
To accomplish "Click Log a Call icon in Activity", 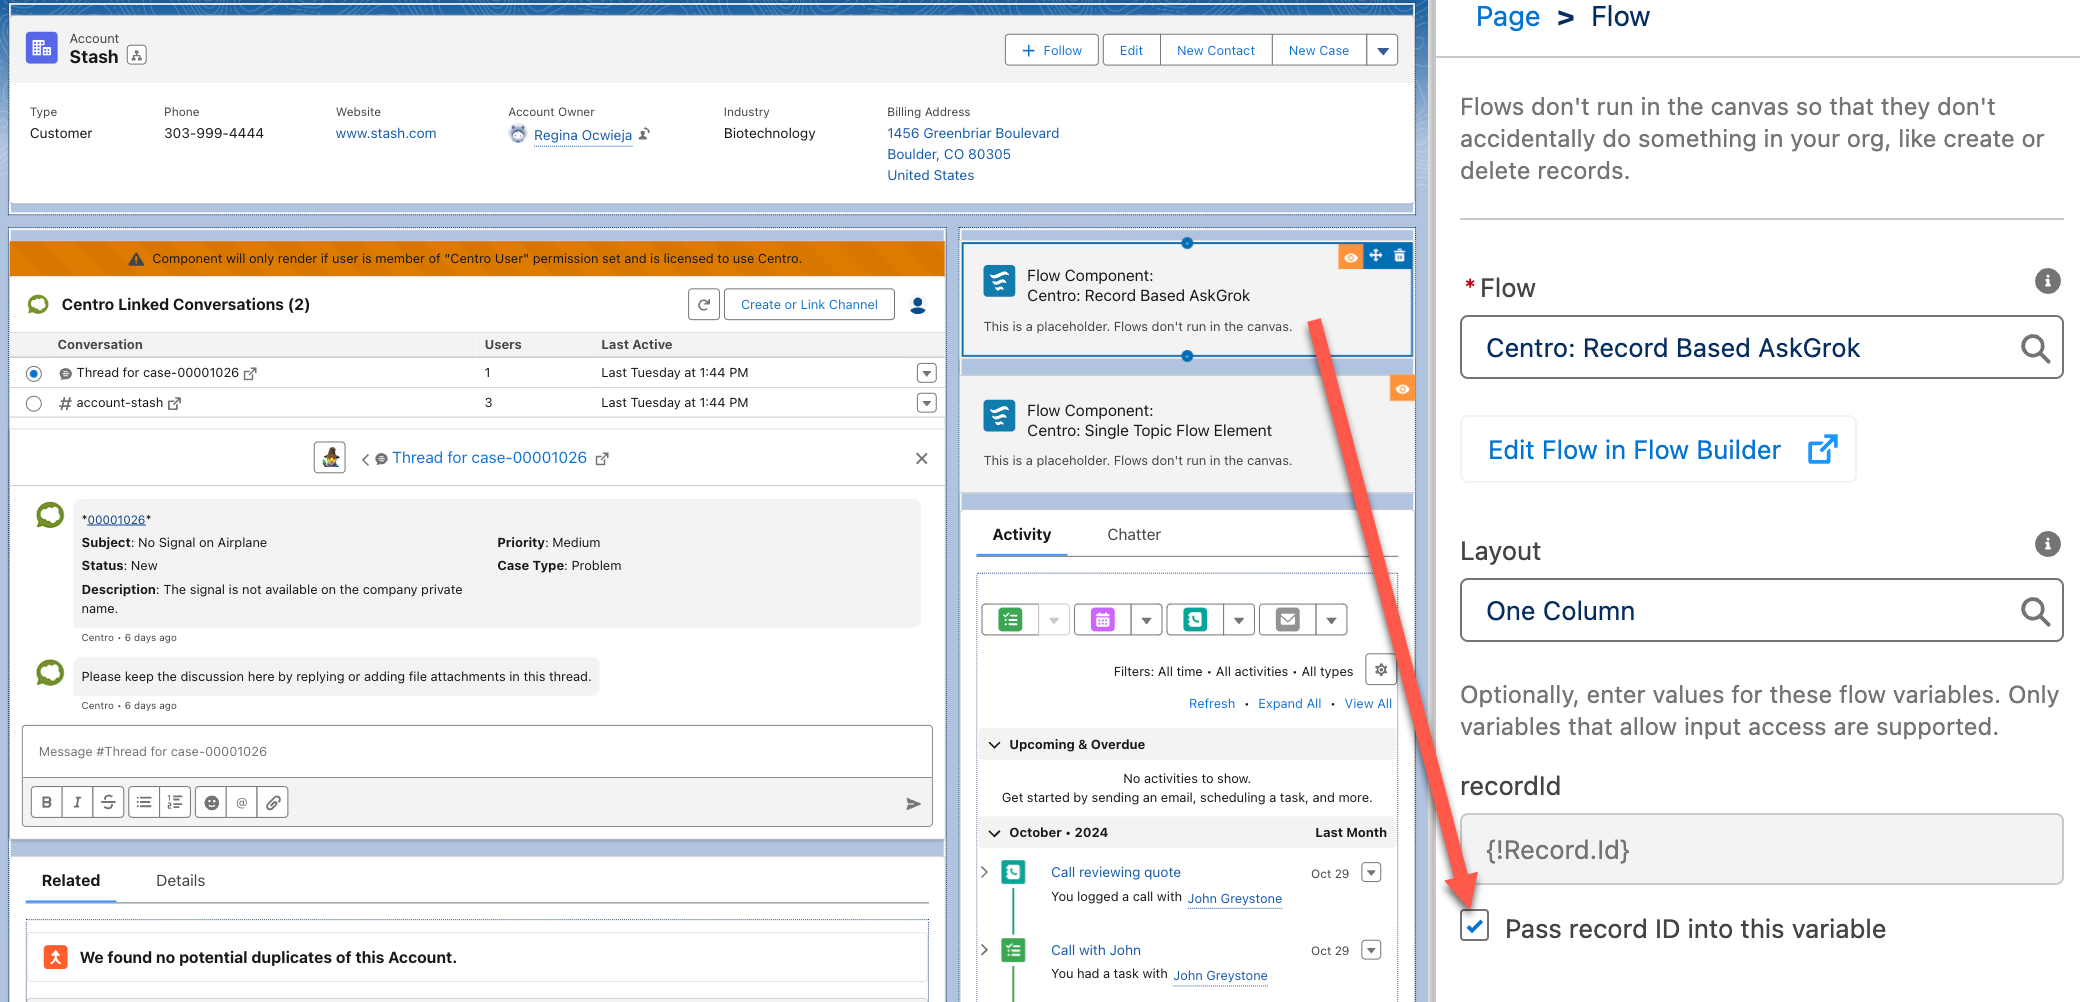I will 1195,620.
